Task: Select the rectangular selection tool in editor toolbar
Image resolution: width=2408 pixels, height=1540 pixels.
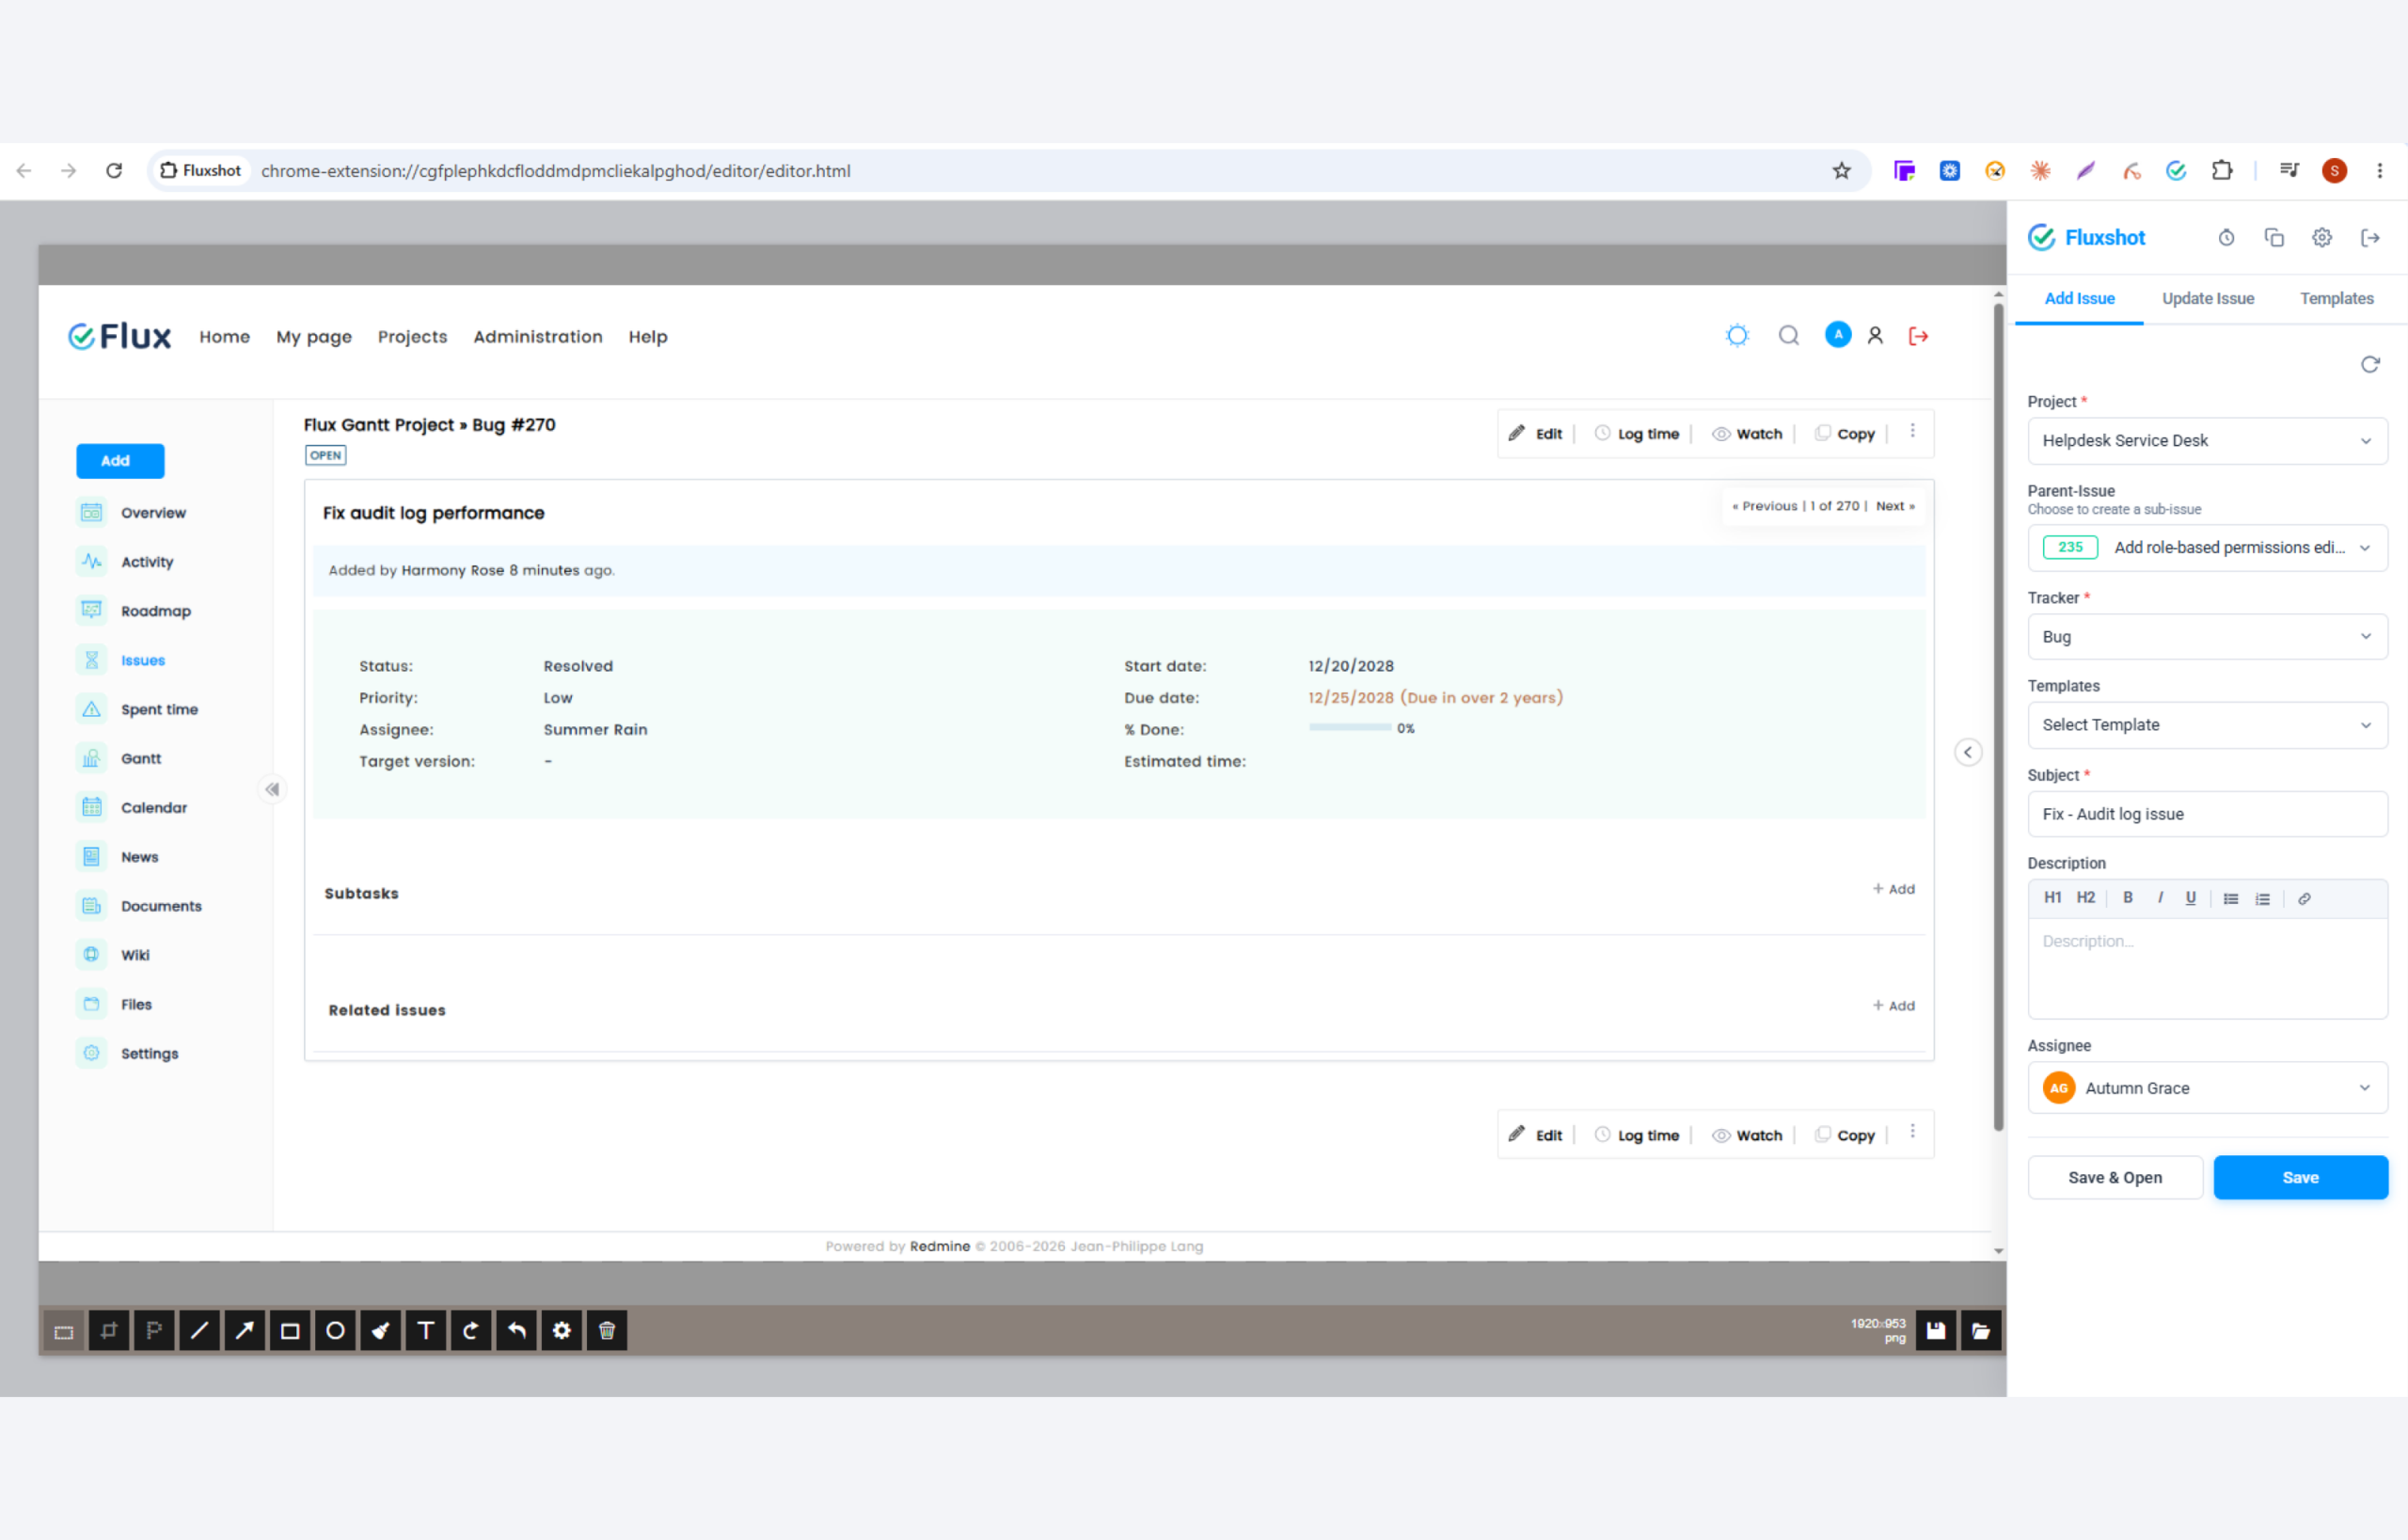Action: point(64,1331)
